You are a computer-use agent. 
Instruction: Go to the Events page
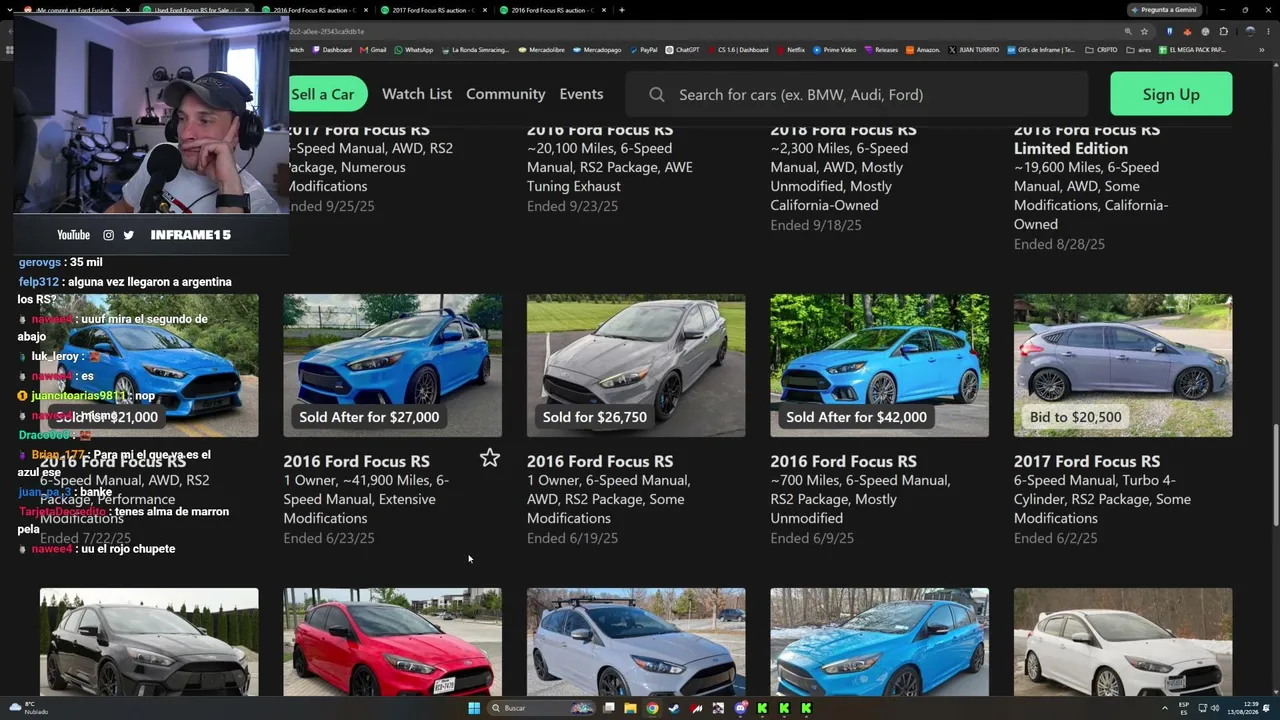(581, 94)
